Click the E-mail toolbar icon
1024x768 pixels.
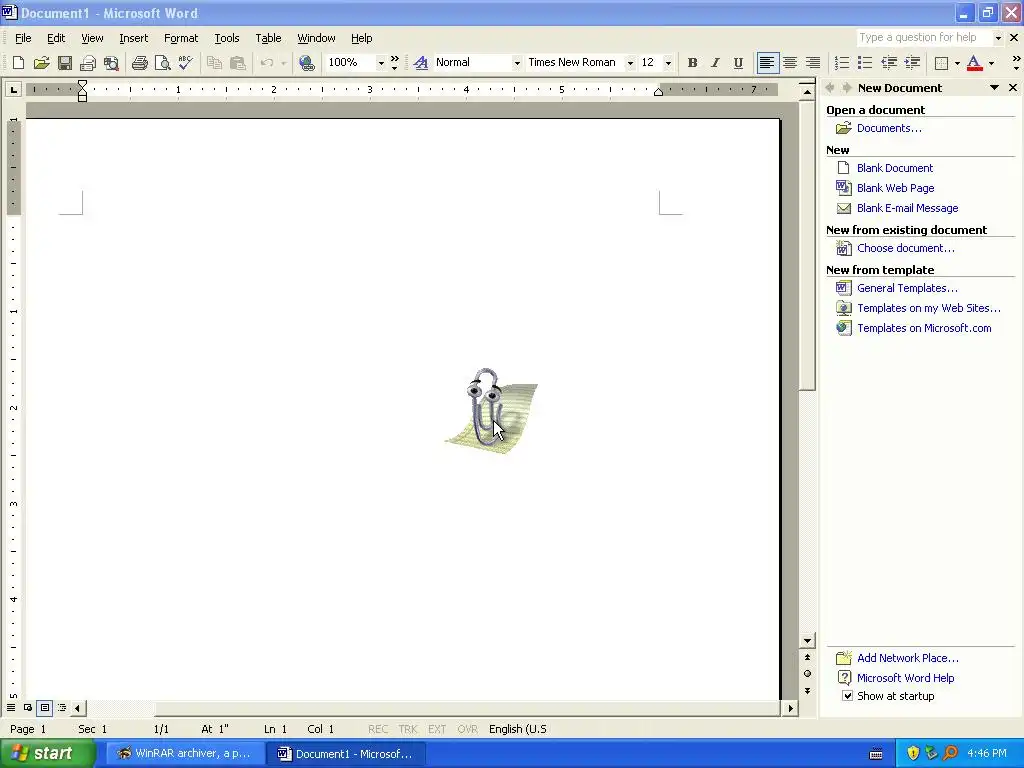pyautogui.click(x=88, y=63)
